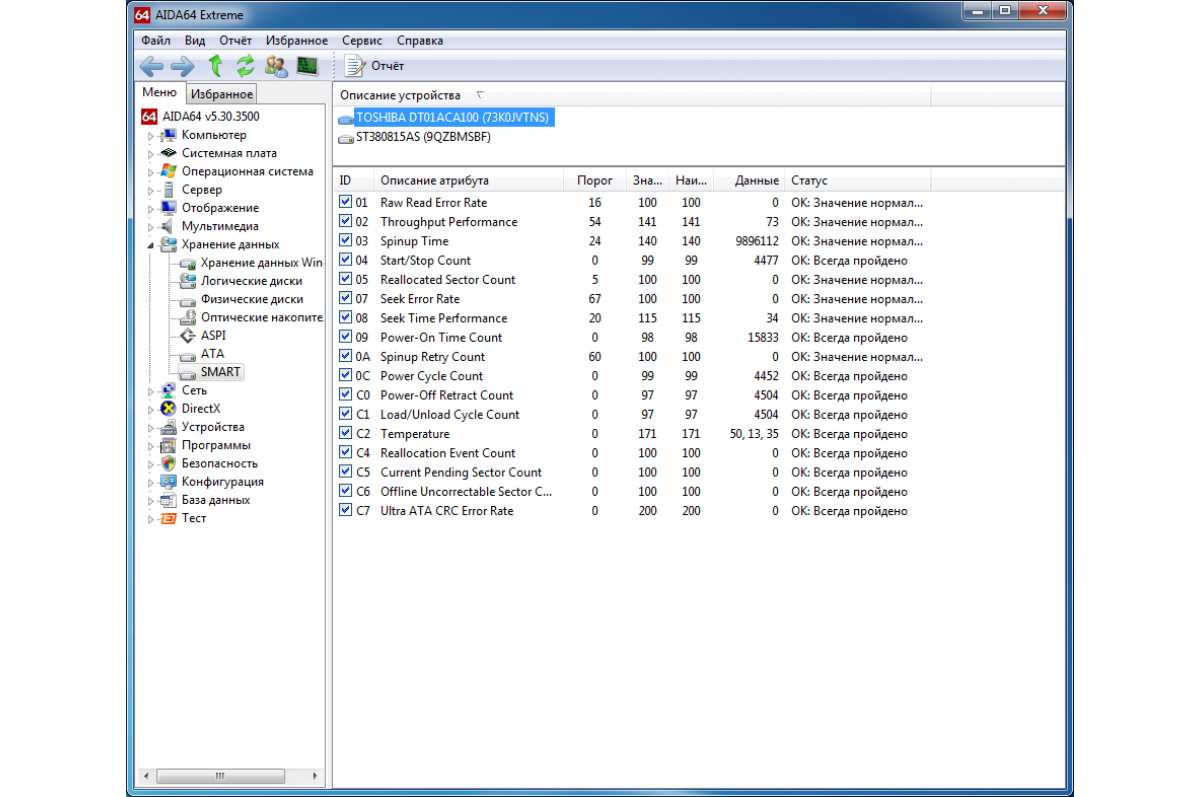
Task: Uncheck the Ultra ATA CRC Error Rate checkbox
Action: coord(345,510)
